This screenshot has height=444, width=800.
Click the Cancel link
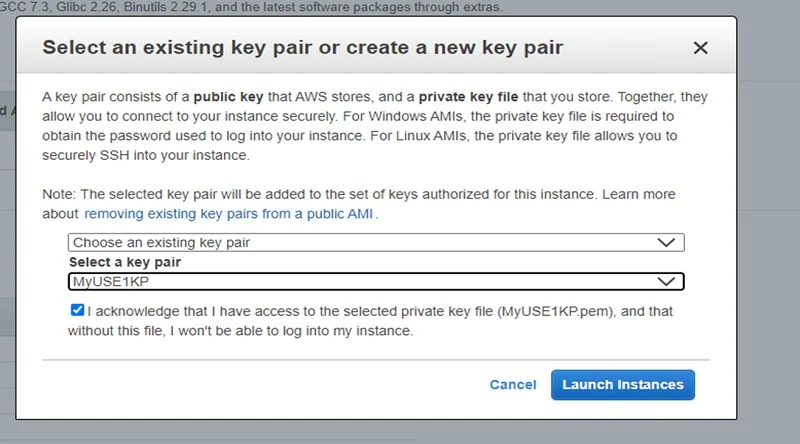(513, 385)
